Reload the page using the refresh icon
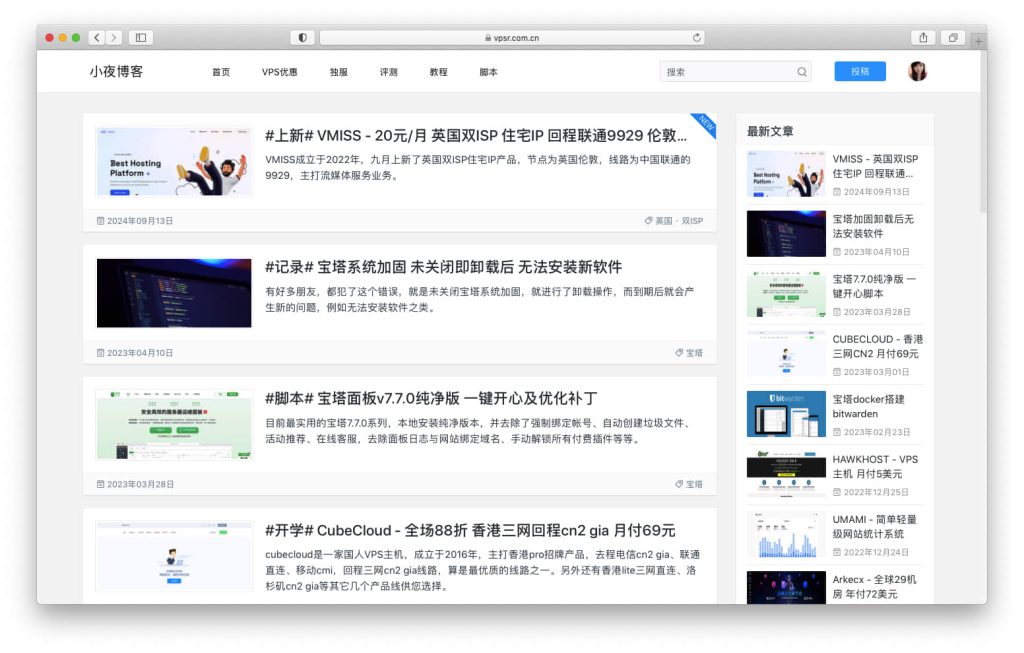The height and width of the screenshot is (653, 1024). pyautogui.click(x=697, y=38)
